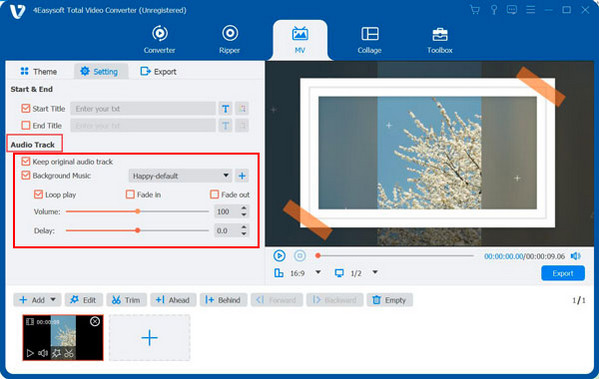Enable the Fade in checkbox

pyautogui.click(x=130, y=194)
